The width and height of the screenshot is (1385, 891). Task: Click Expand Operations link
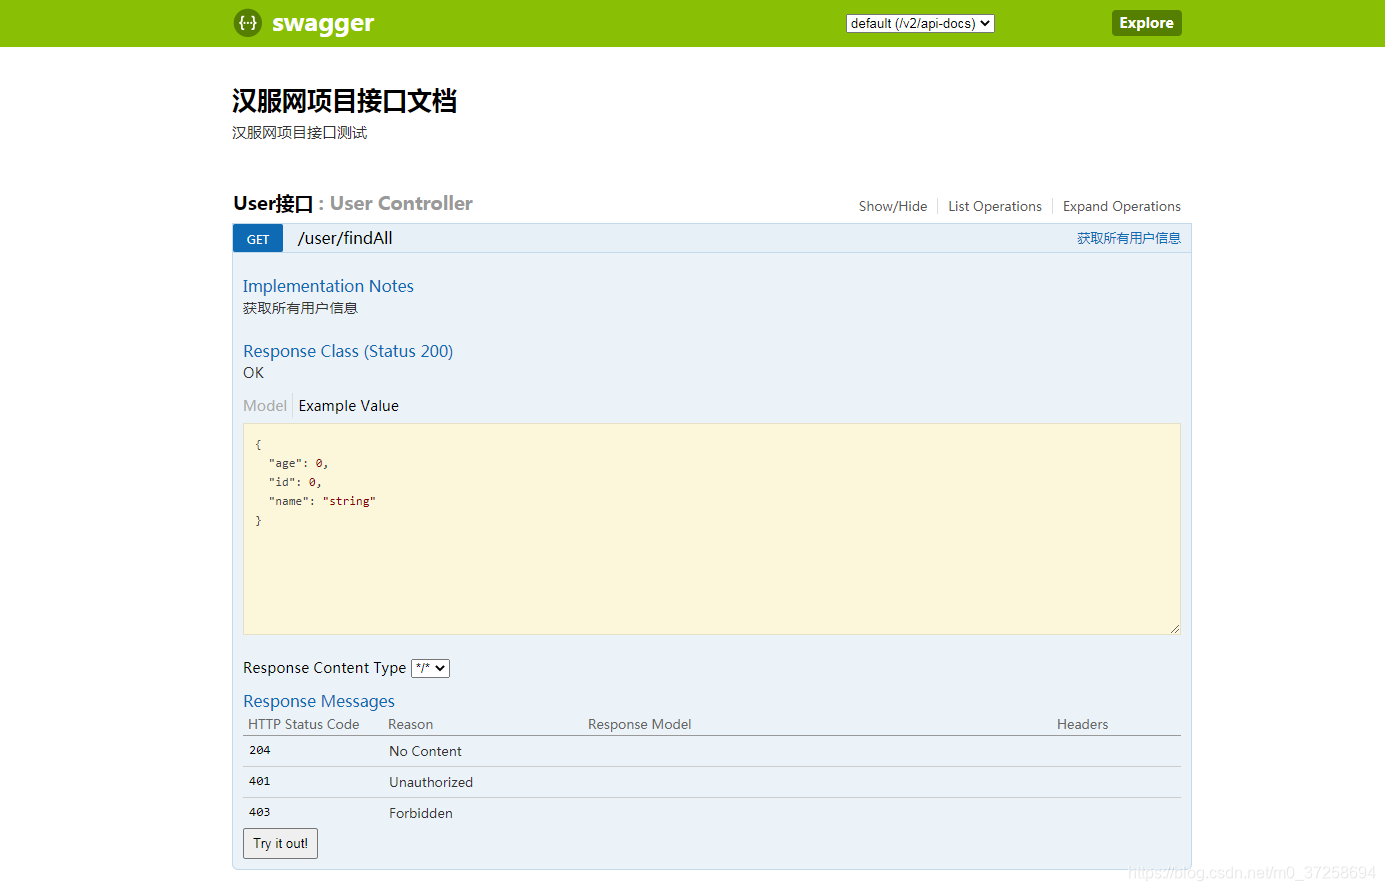coord(1122,206)
